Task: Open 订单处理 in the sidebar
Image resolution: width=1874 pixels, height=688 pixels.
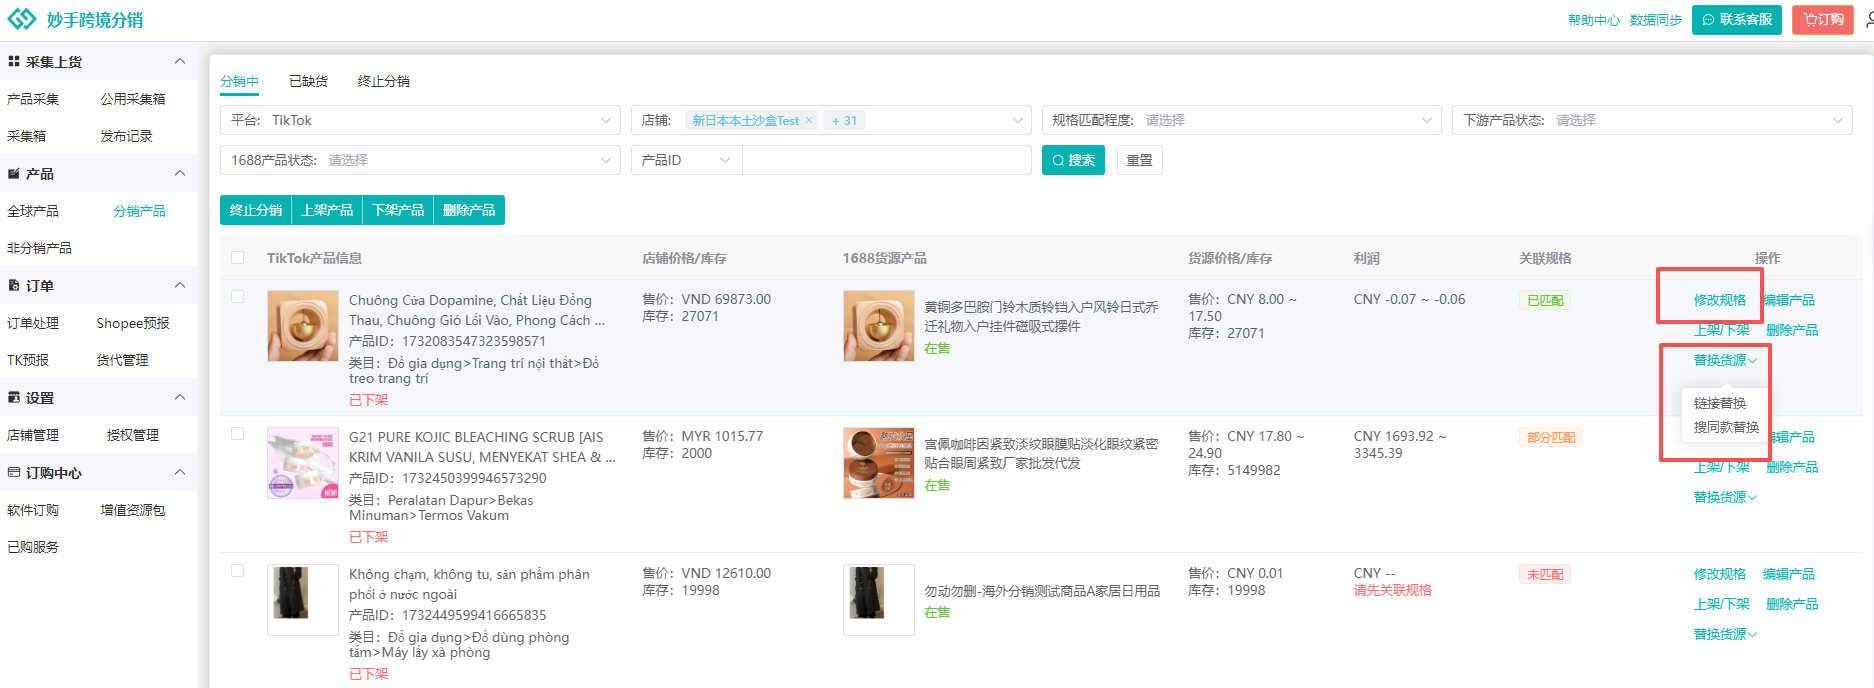Action: [x=33, y=323]
